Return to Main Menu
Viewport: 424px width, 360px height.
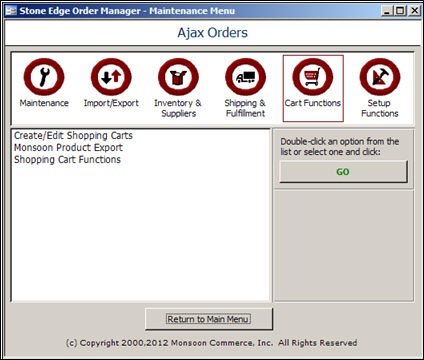(x=209, y=319)
